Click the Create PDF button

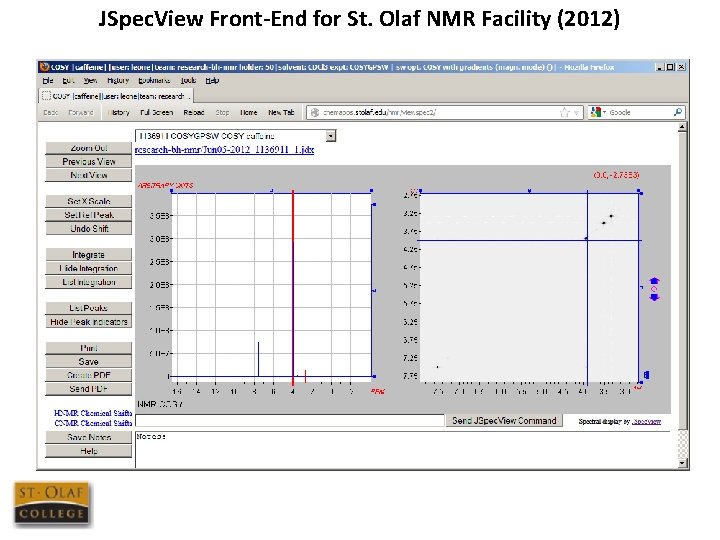click(x=89, y=375)
